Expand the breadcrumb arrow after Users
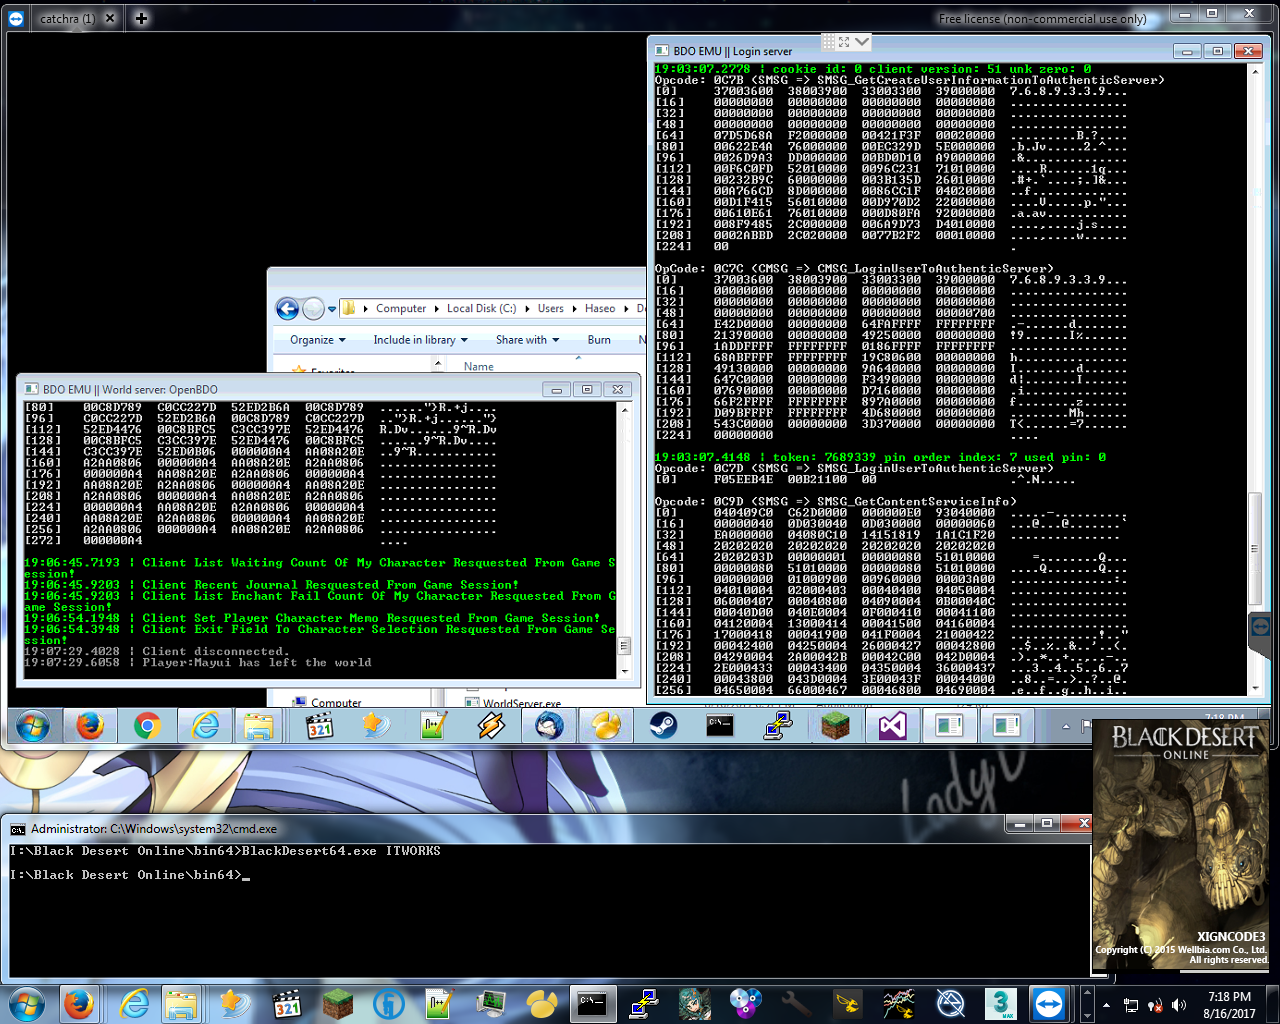The width and height of the screenshot is (1280, 1024). 574,309
